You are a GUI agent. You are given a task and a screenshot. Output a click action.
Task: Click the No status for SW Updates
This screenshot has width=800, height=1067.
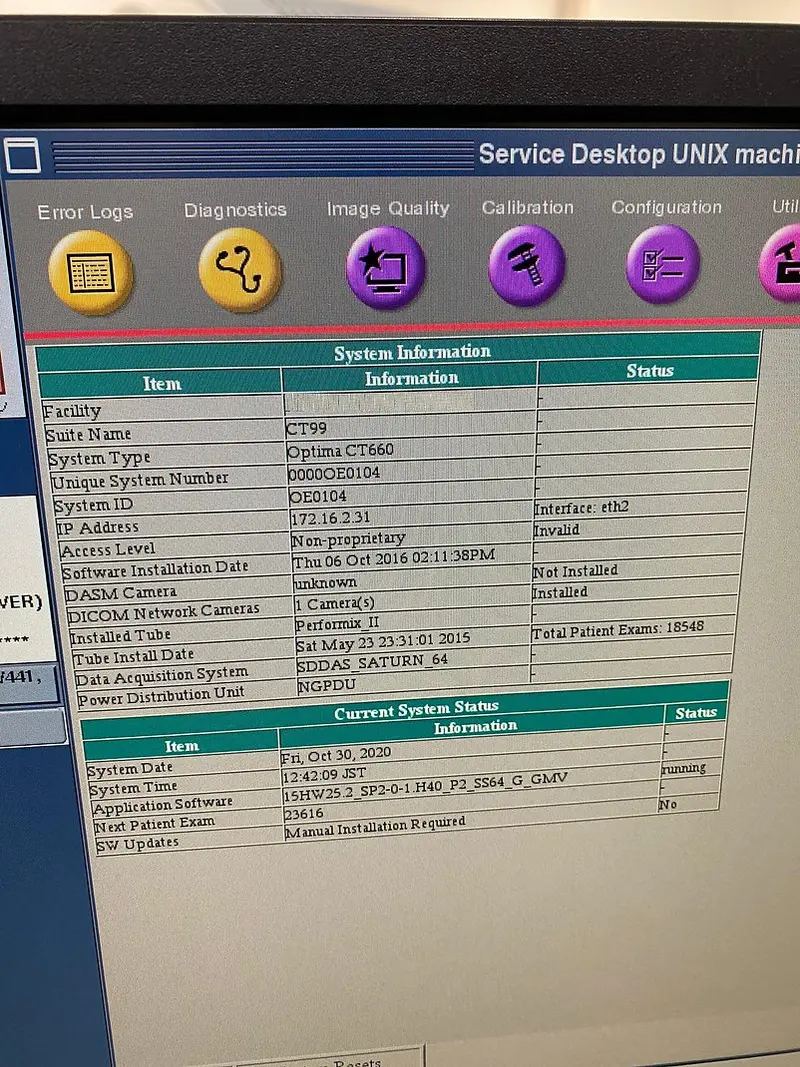pos(668,804)
